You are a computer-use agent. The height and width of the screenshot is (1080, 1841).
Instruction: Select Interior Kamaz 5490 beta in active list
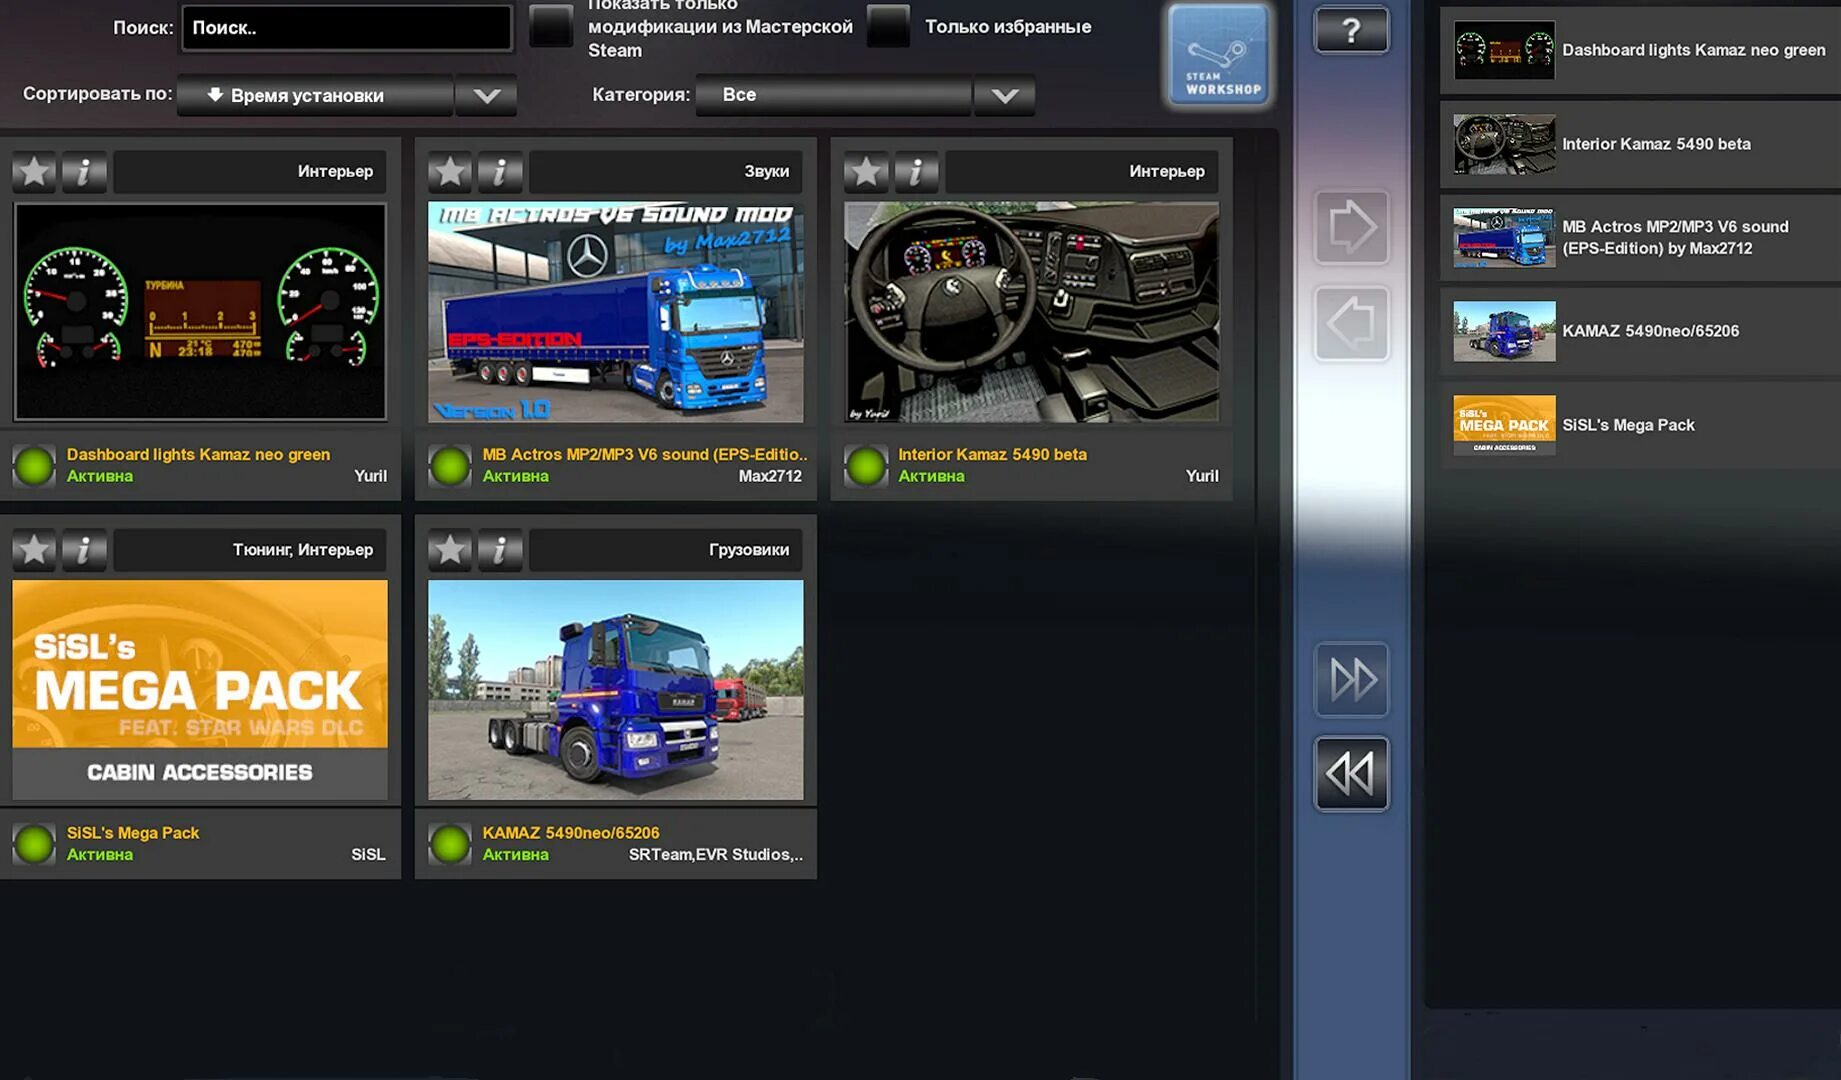[1640, 144]
